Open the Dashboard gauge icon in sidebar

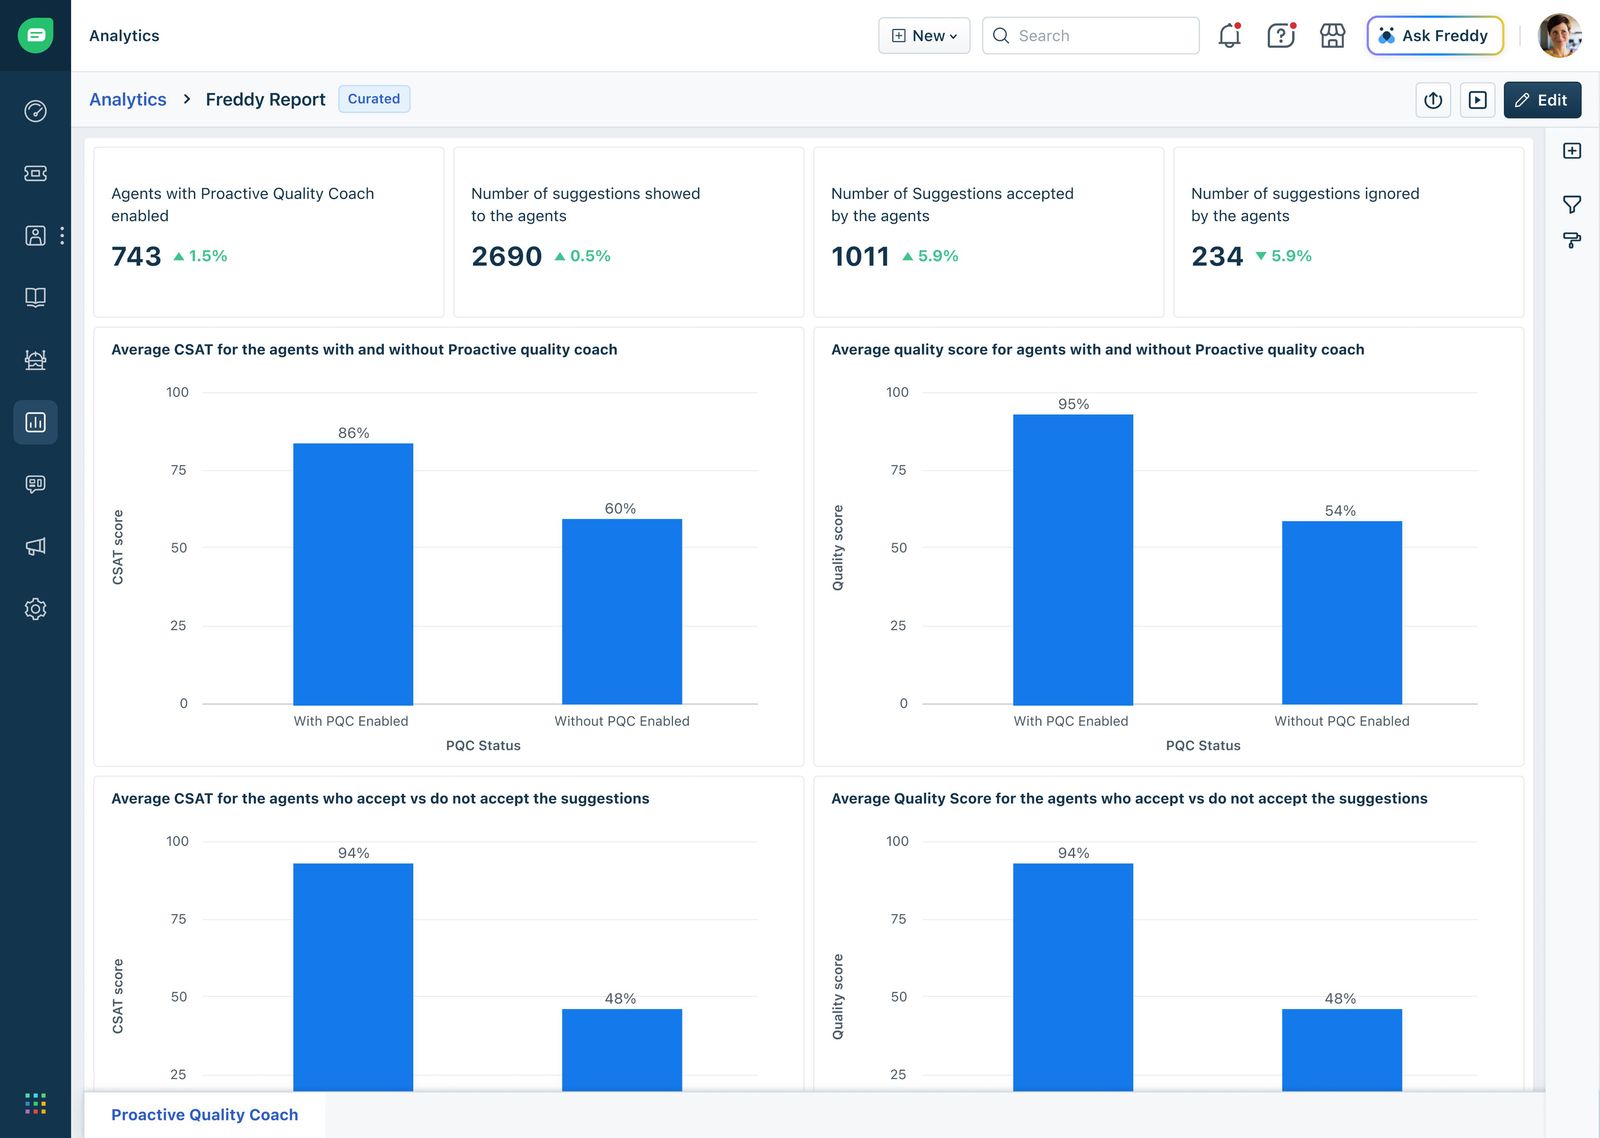pos(35,111)
